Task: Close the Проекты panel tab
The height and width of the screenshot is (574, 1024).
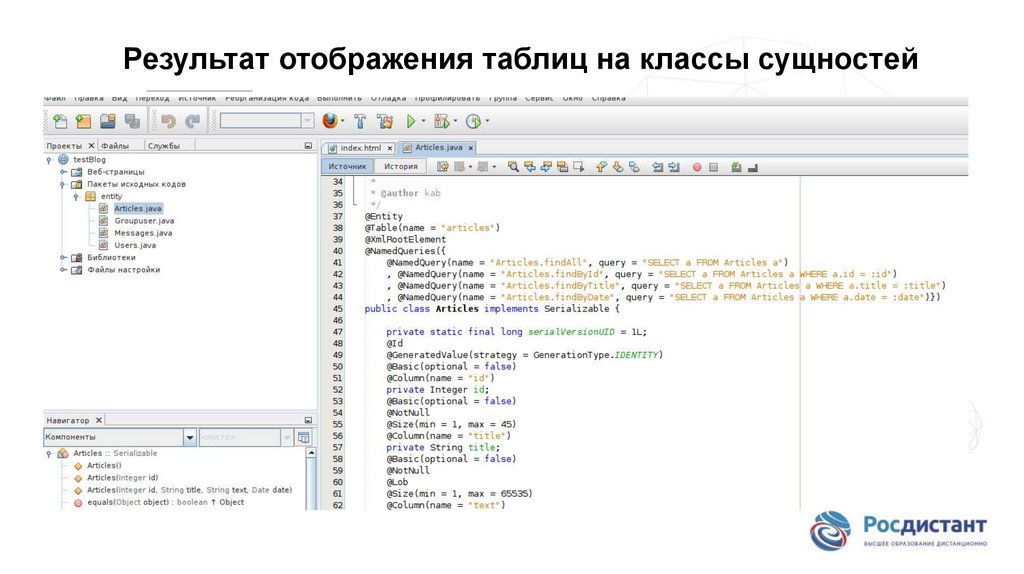Action: coord(91,146)
